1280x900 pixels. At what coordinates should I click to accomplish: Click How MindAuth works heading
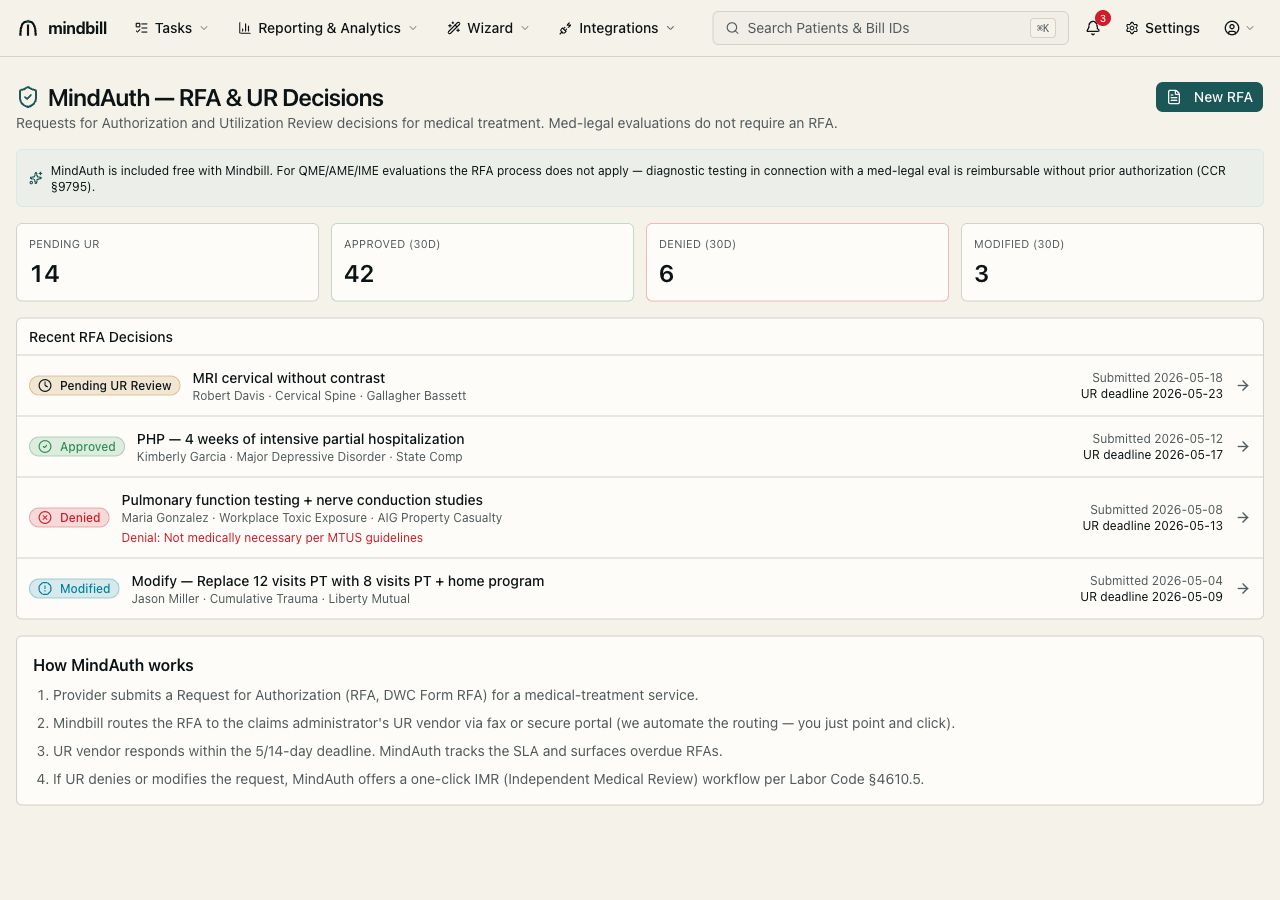(113, 665)
